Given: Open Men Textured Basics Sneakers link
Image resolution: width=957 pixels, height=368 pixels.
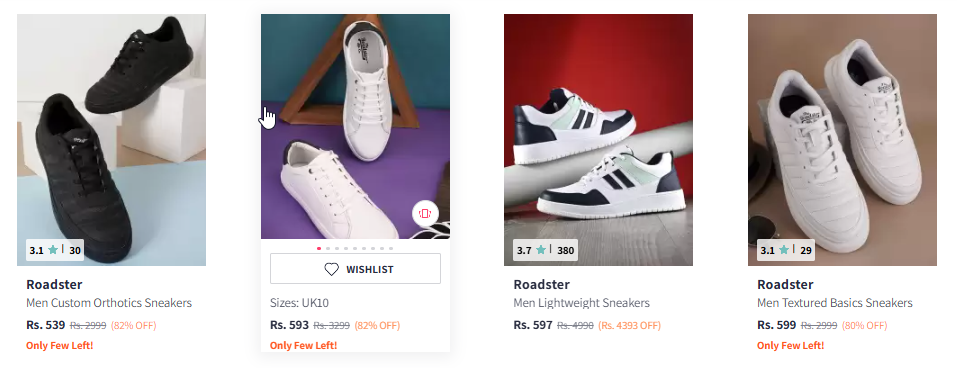Looking at the screenshot, I should point(835,303).
